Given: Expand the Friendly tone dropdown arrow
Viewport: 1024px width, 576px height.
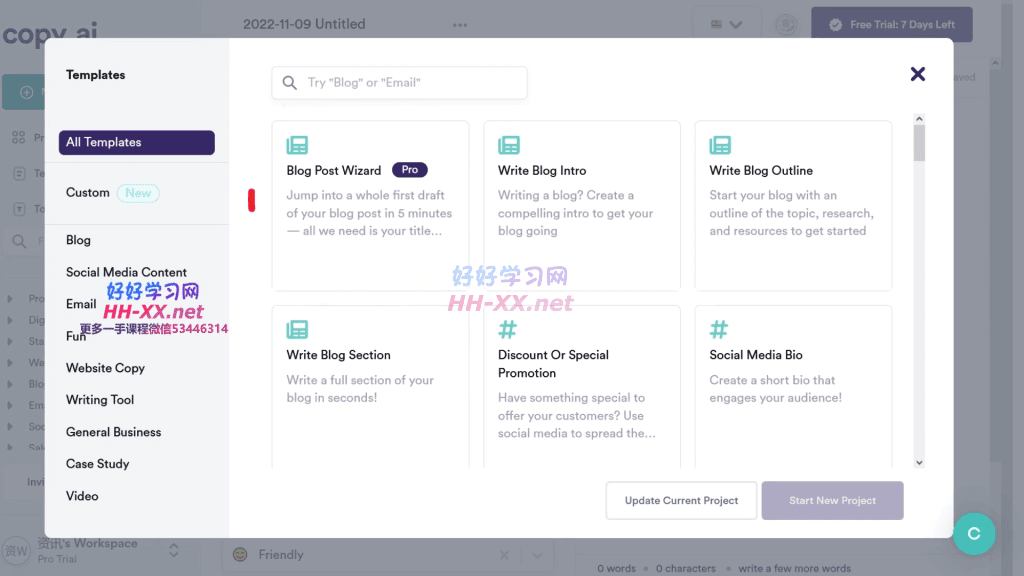Looking at the screenshot, I should click(x=537, y=556).
